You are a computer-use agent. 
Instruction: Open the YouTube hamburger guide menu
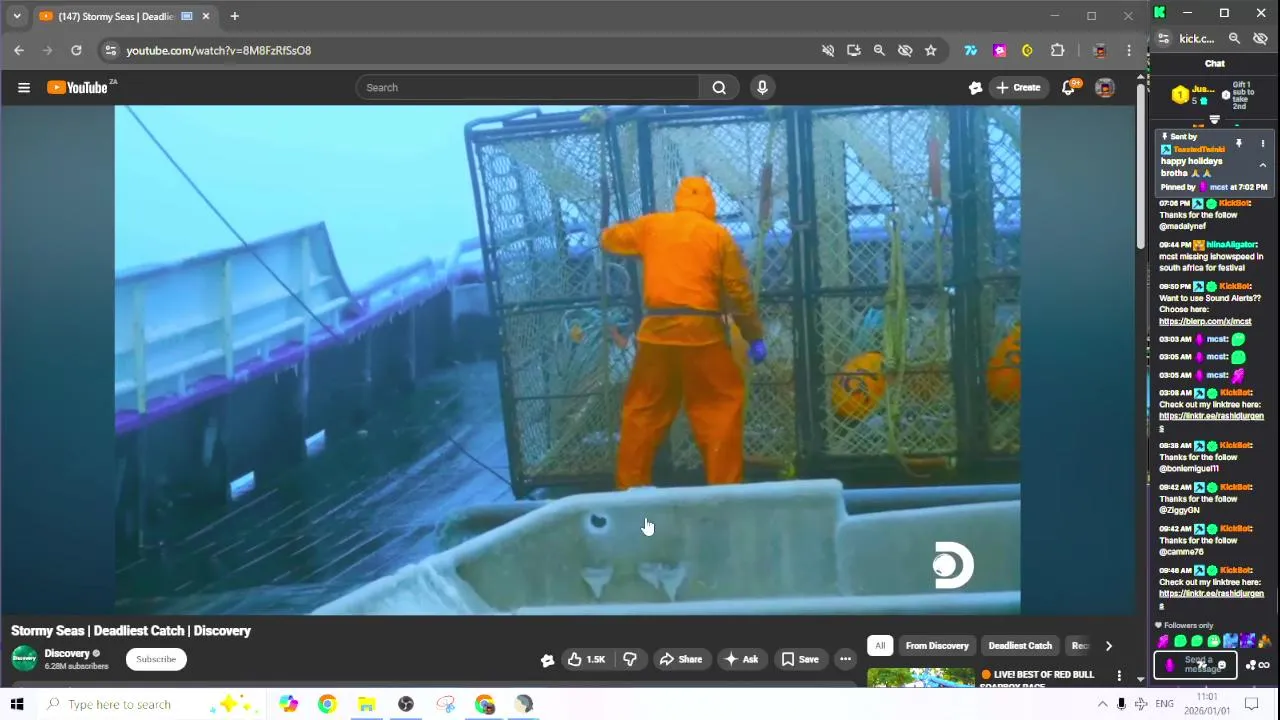(x=24, y=88)
